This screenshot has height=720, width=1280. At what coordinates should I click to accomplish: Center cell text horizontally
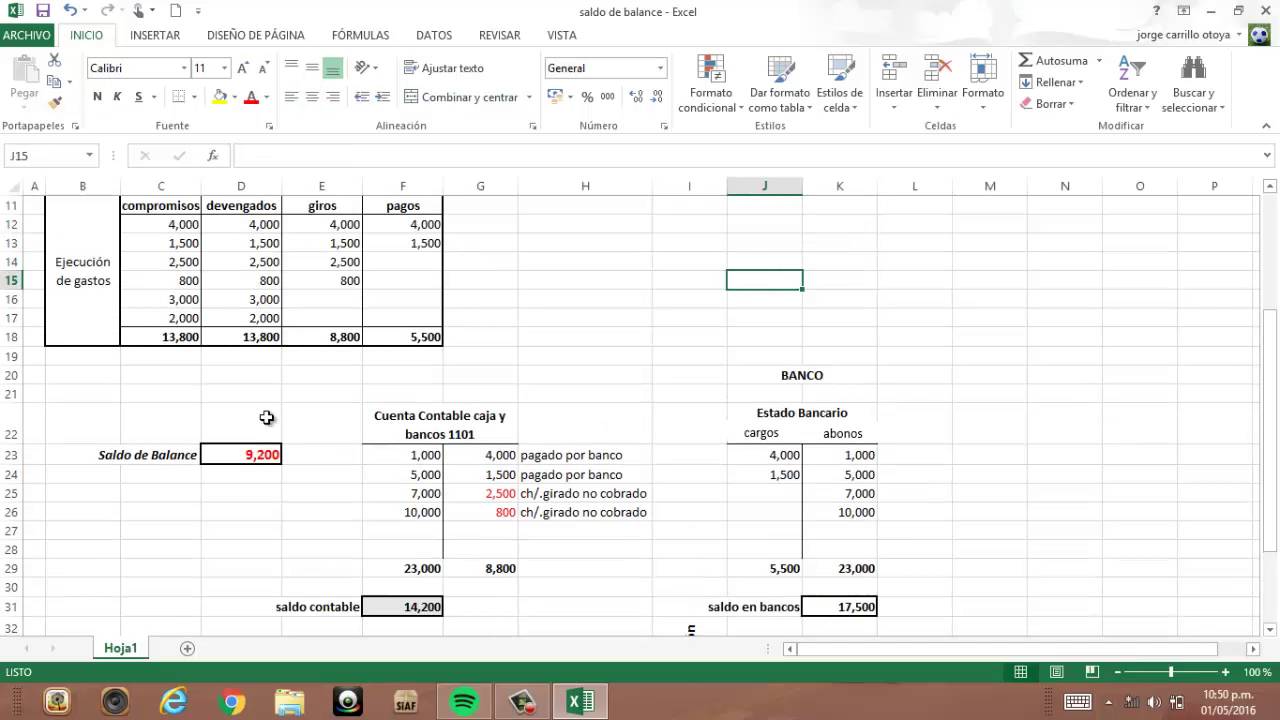pyautogui.click(x=312, y=97)
